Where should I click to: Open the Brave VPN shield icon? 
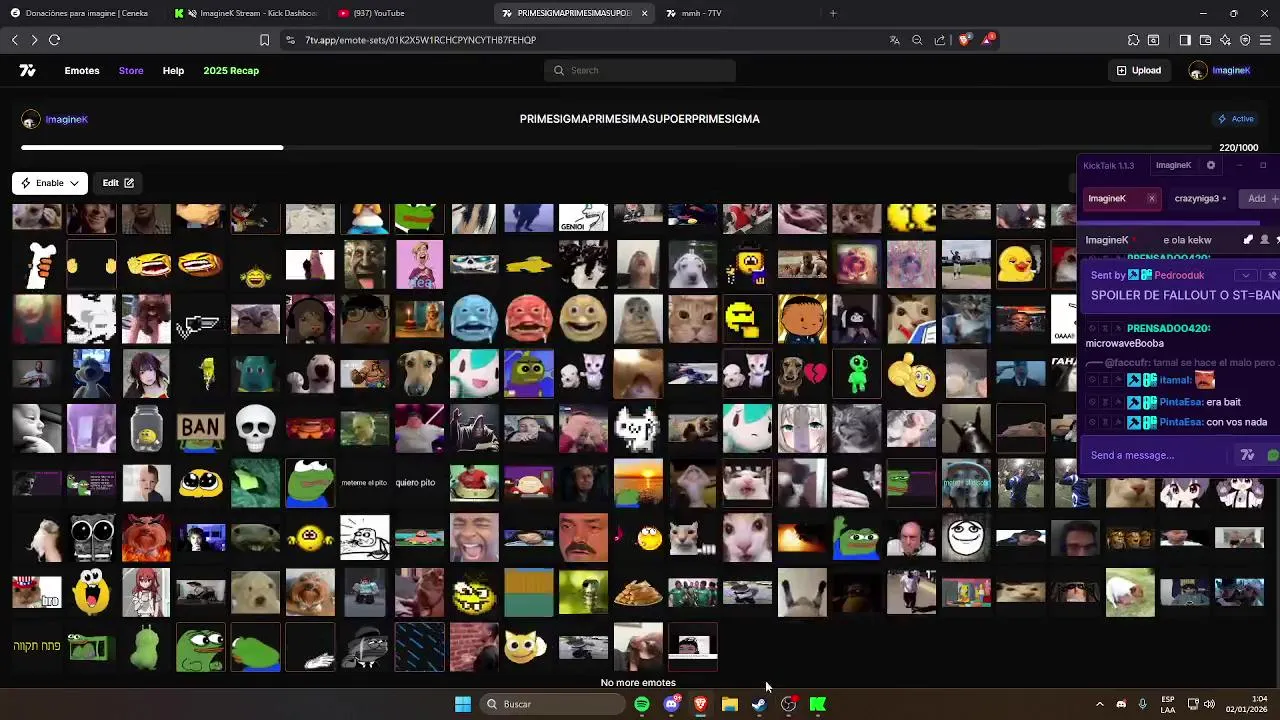point(1245,40)
